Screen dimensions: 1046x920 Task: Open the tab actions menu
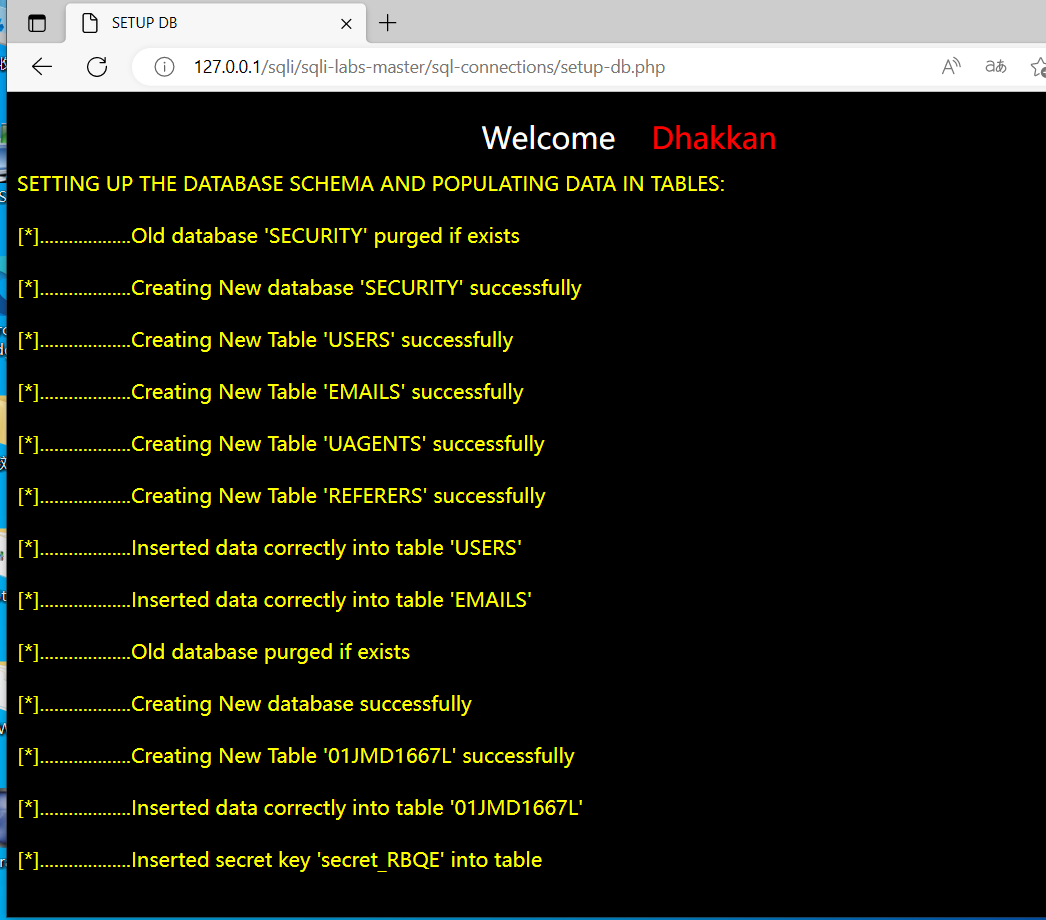pos(37,22)
